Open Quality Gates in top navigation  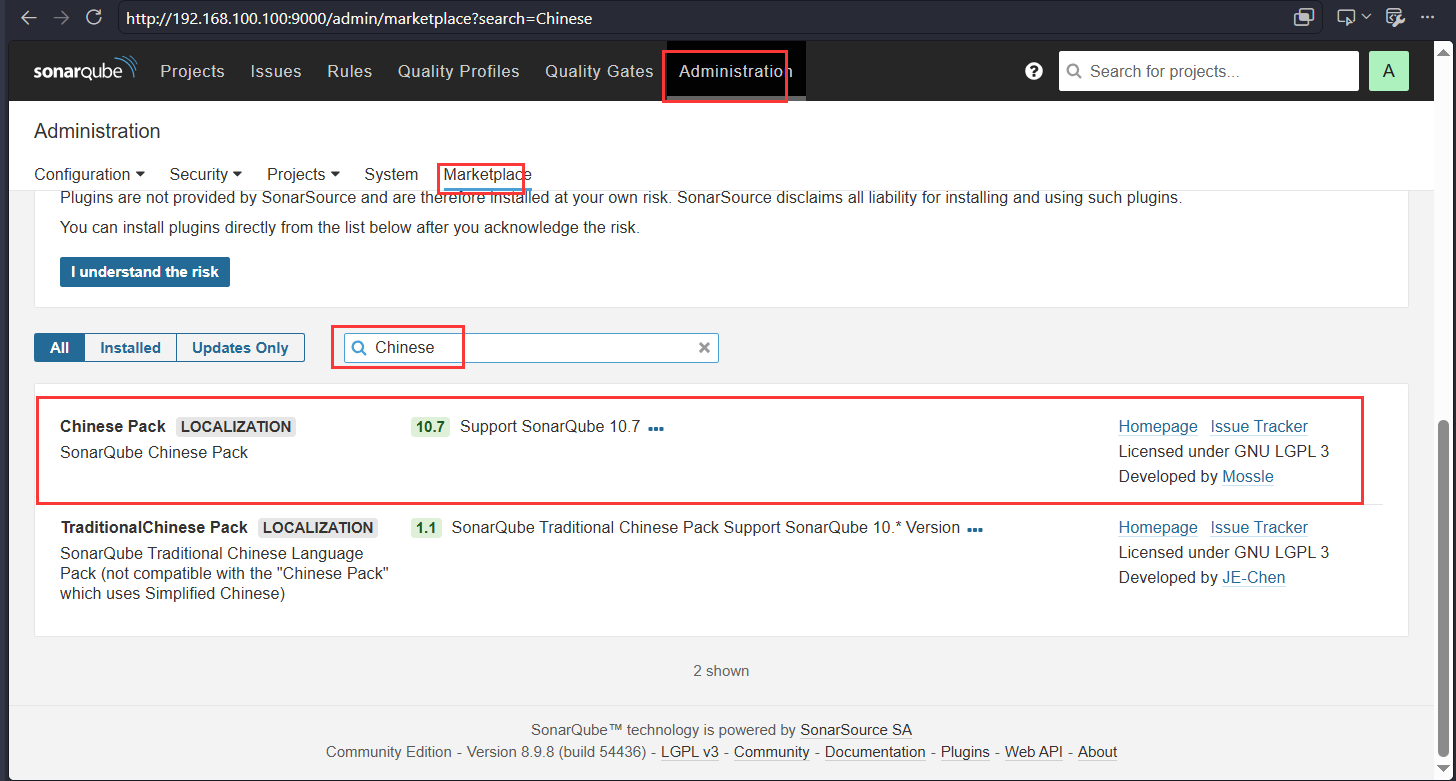click(599, 71)
